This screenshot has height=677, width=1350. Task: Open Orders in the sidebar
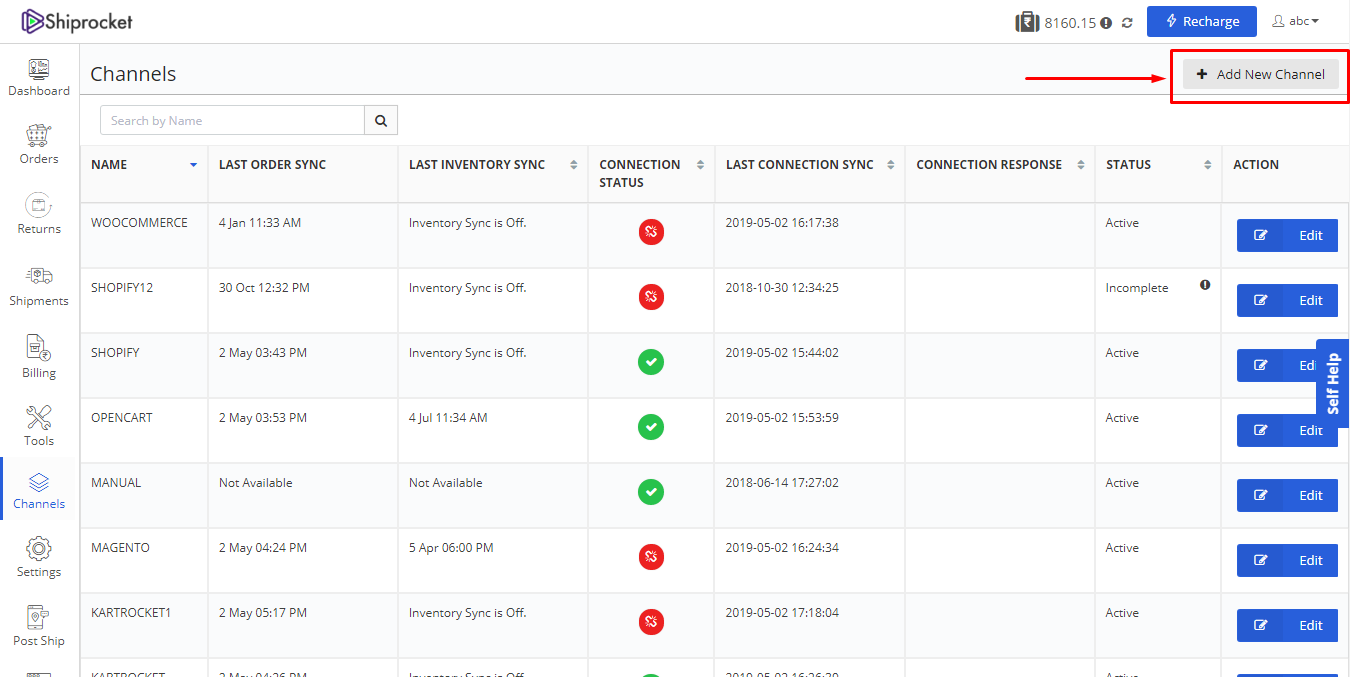pos(39,145)
